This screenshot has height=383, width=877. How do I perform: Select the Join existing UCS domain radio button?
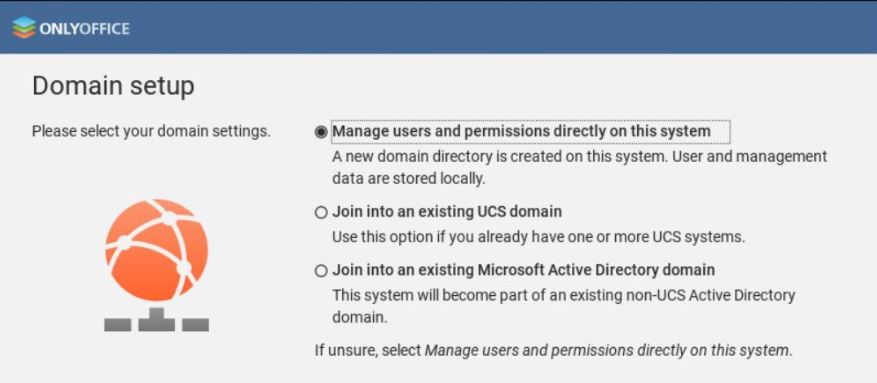[321, 212]
